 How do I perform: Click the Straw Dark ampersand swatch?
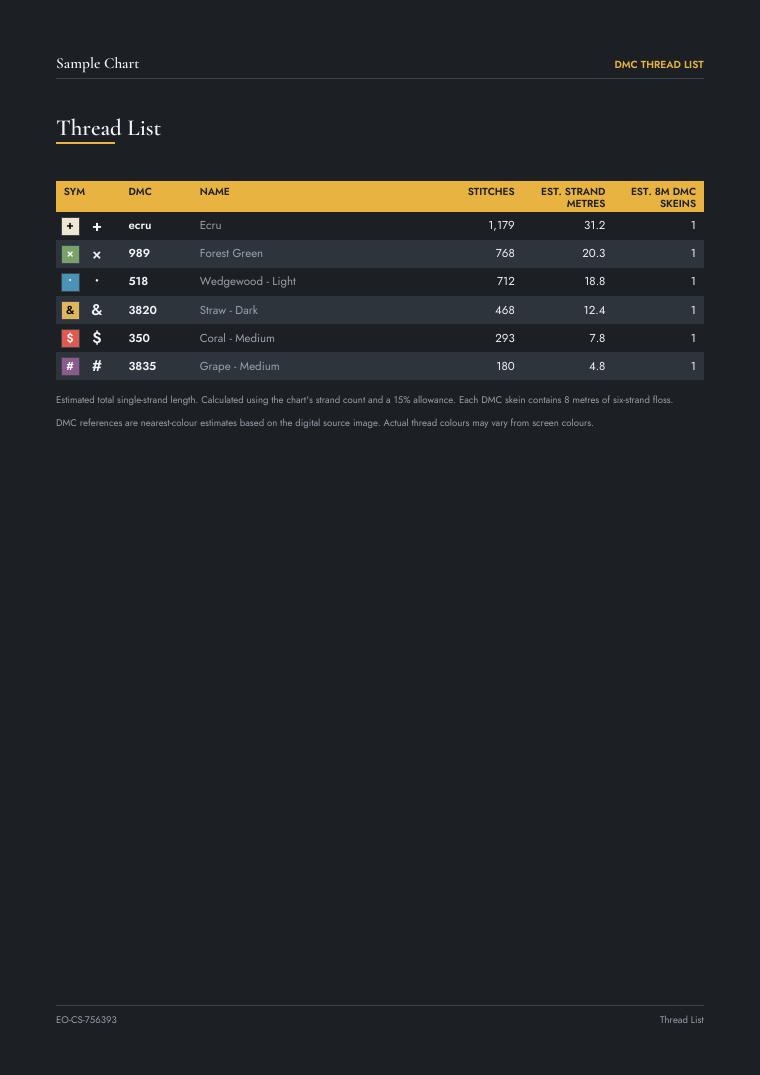[x=70, y=311]
